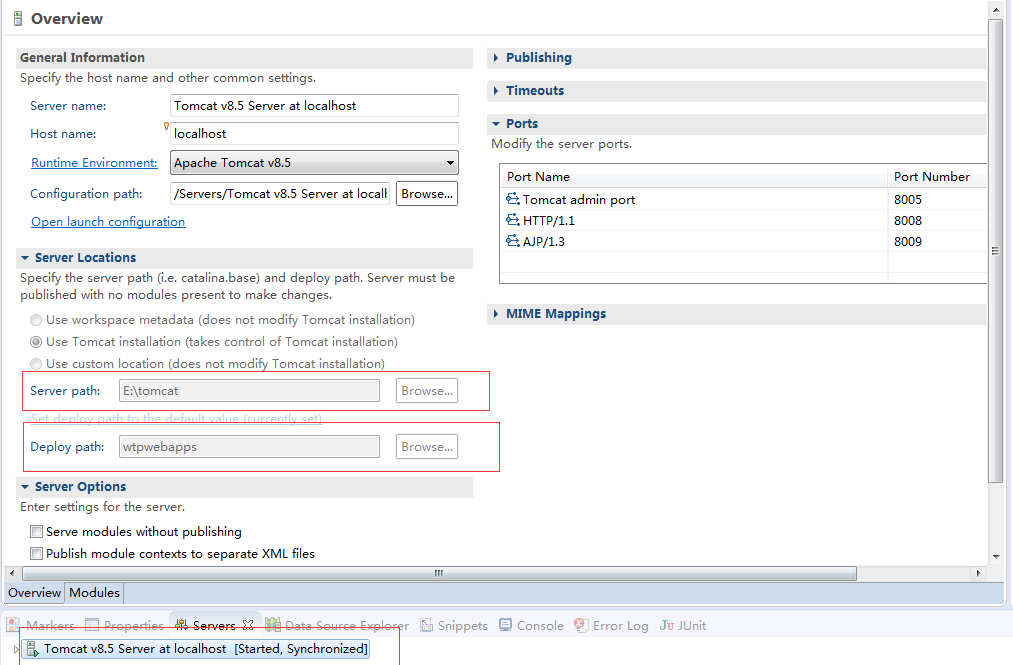1013x665 pixels.
Task: Click the Servers view icon
Action: pyautogui.click(x=182, y=625)
